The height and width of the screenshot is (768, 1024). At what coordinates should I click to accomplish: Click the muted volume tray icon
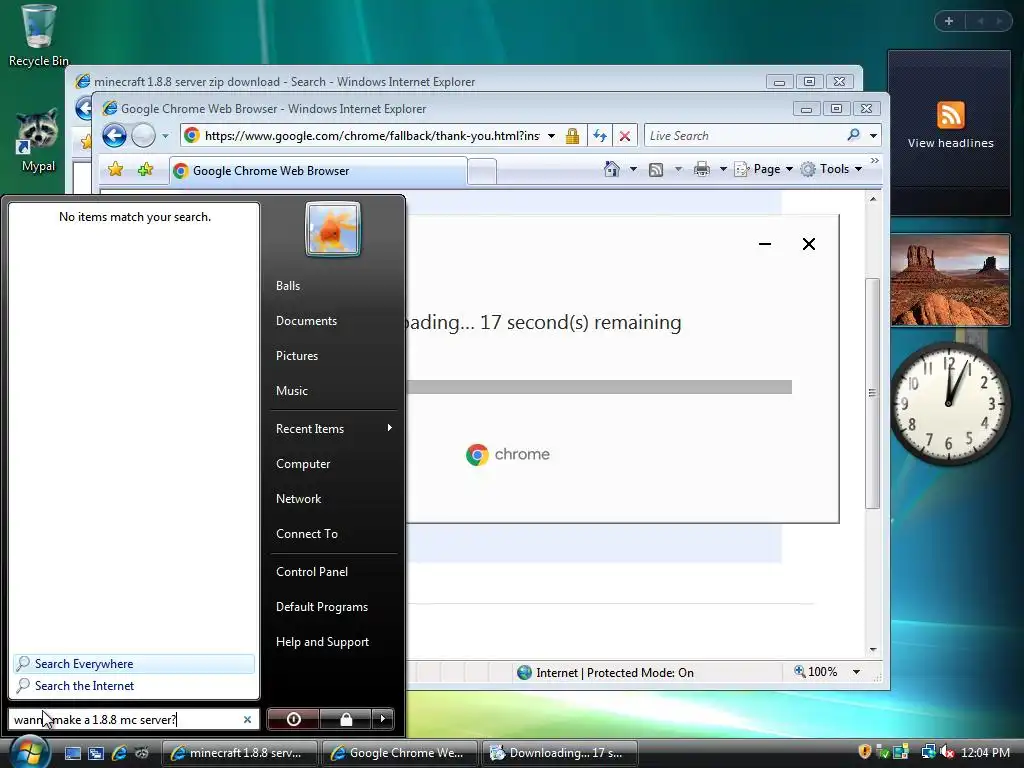pyautogui.click(x=948, y=752)
